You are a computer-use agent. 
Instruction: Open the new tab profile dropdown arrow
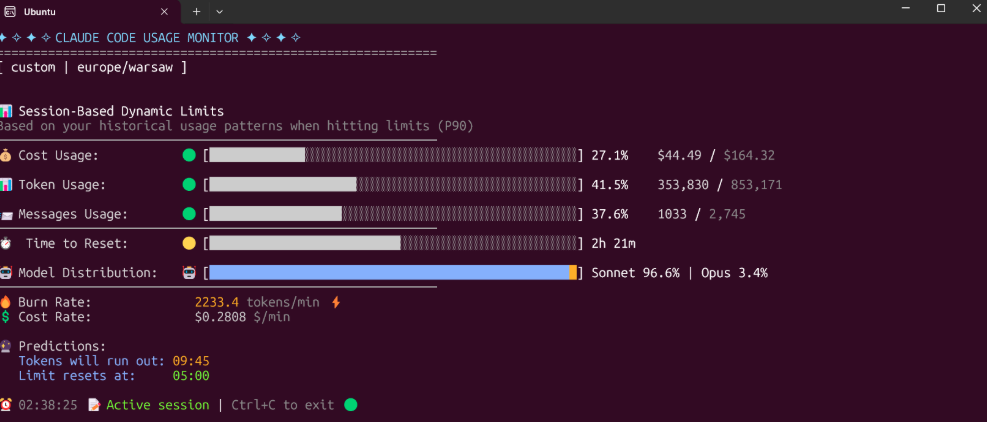click(x=220, y=11)
